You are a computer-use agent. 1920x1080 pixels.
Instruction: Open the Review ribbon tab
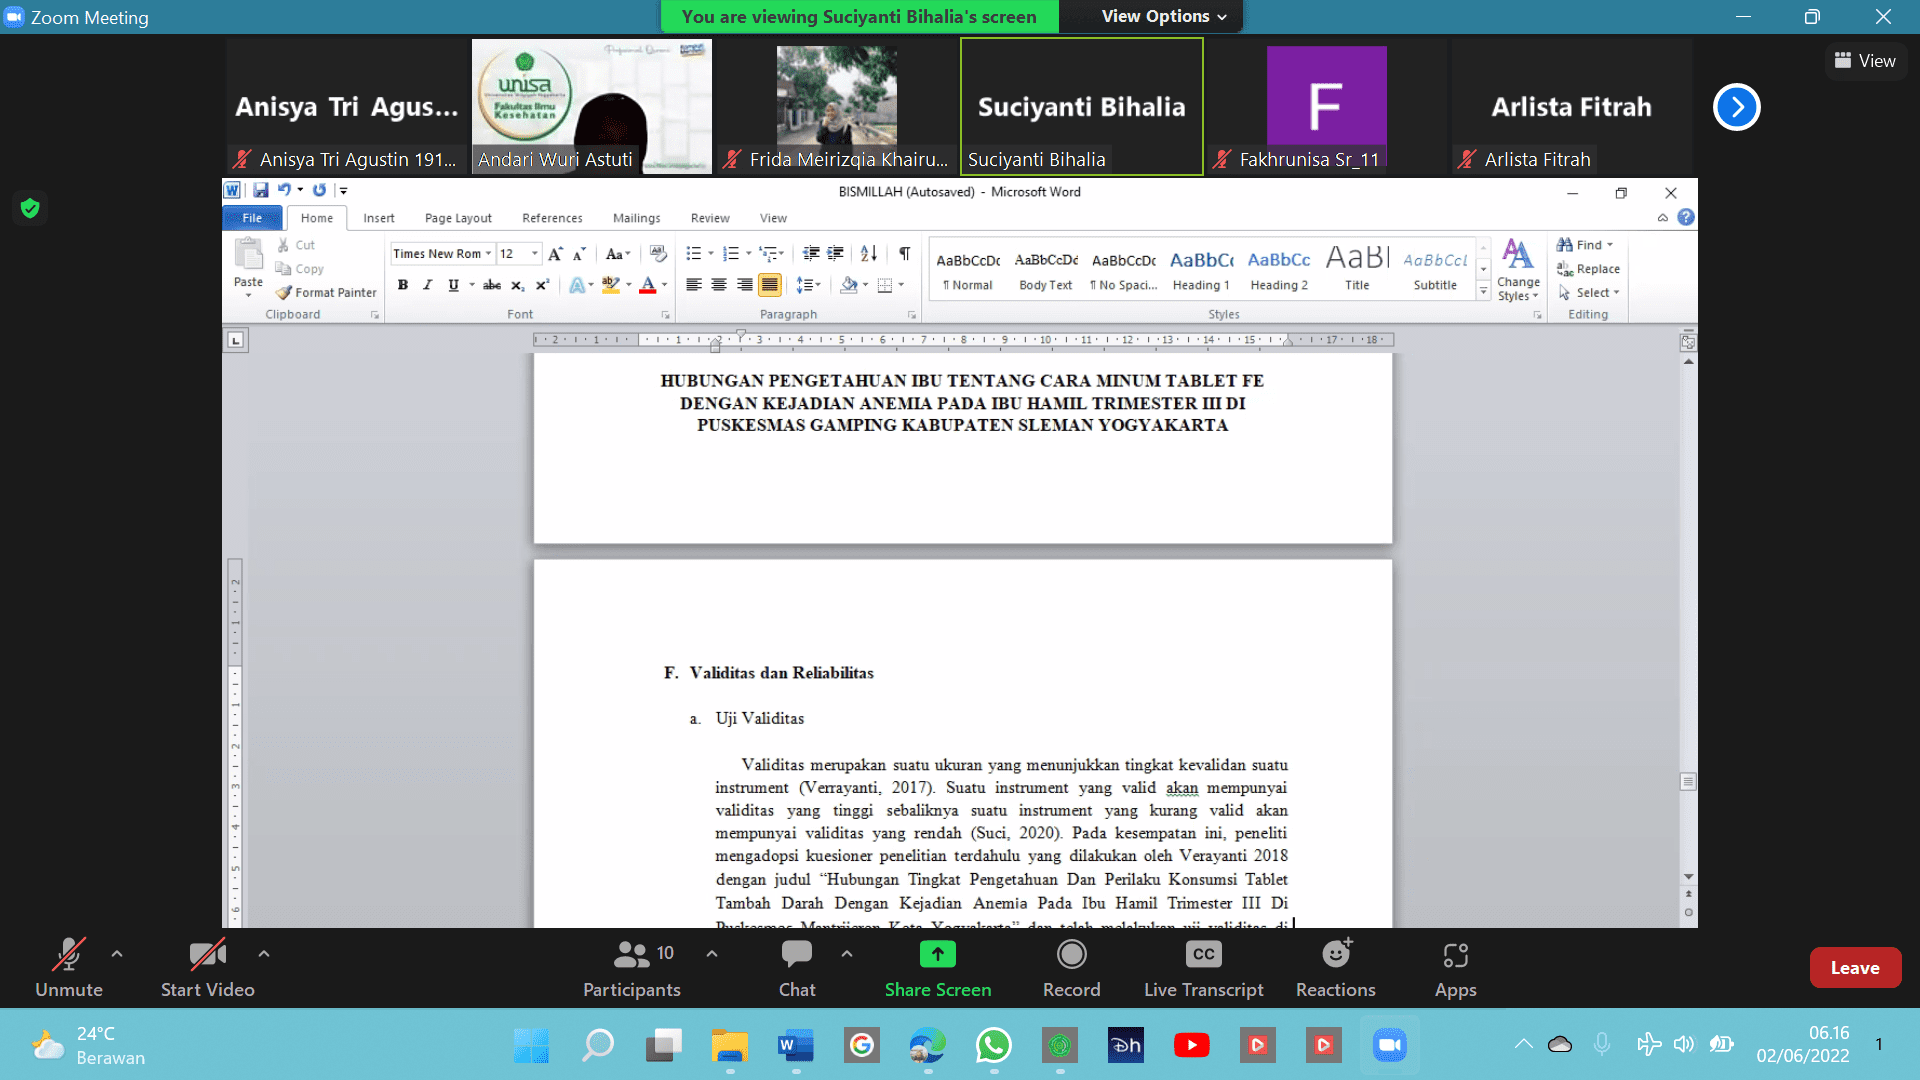(x=710, y=218)
